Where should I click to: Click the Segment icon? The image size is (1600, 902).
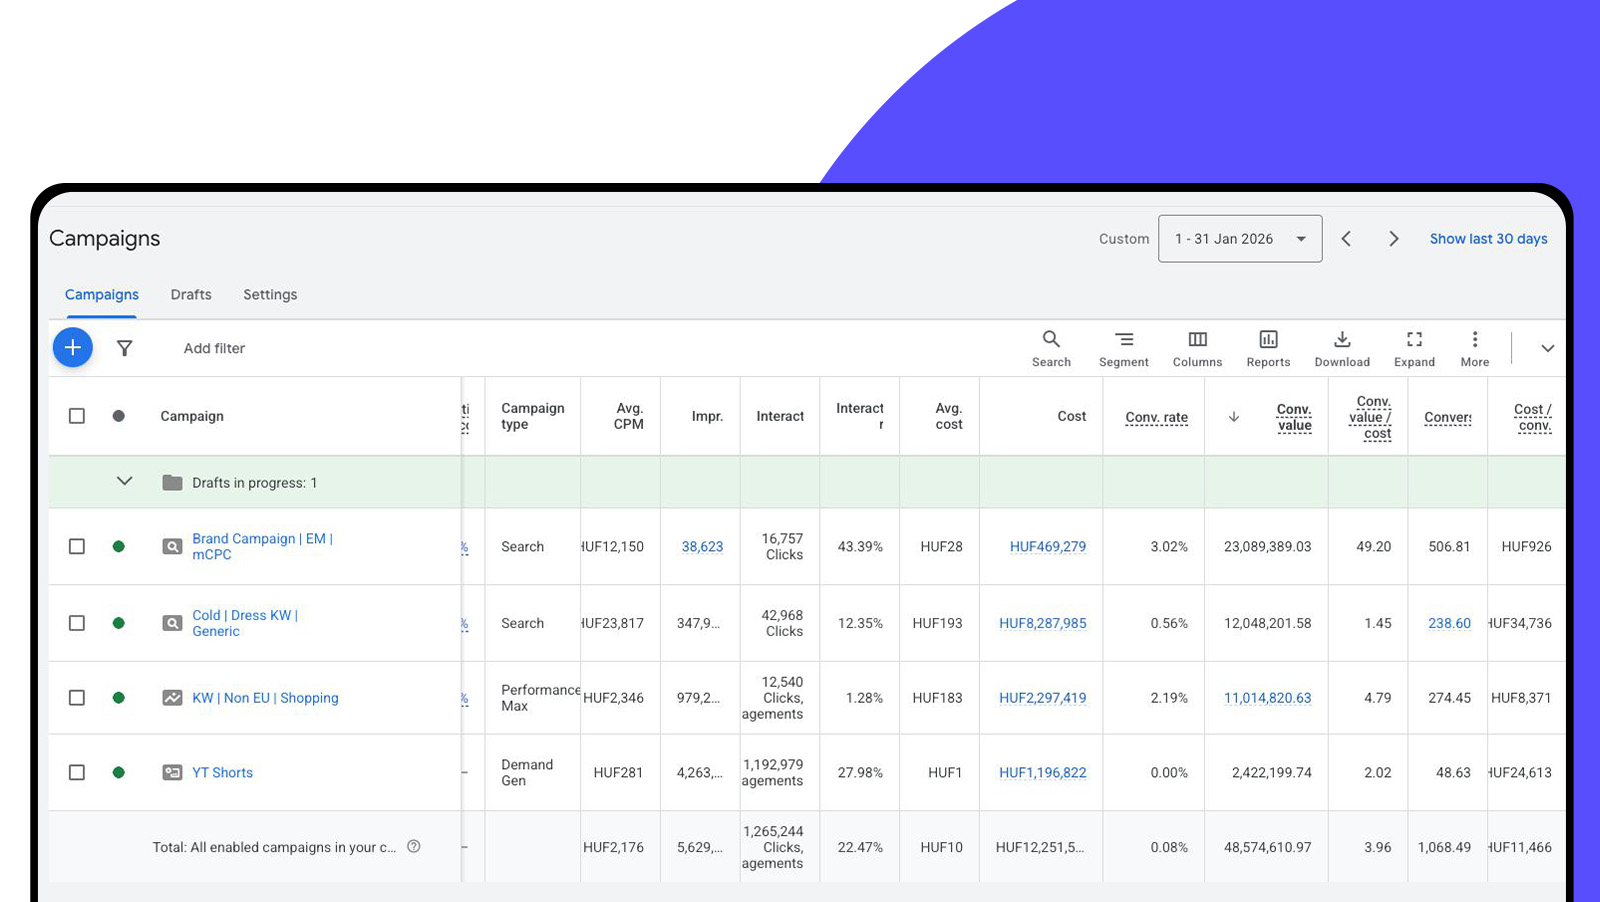click(x=1123, y=348)
